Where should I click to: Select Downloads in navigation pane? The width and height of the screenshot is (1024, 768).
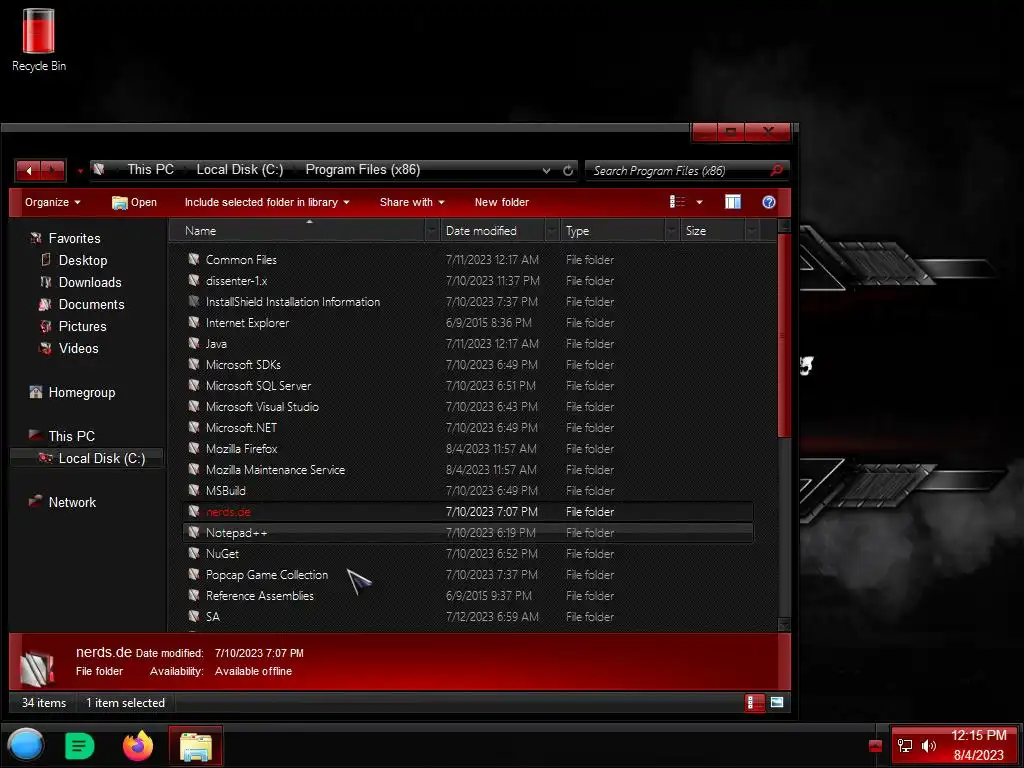pyautogui.click(x=90, y=283)
